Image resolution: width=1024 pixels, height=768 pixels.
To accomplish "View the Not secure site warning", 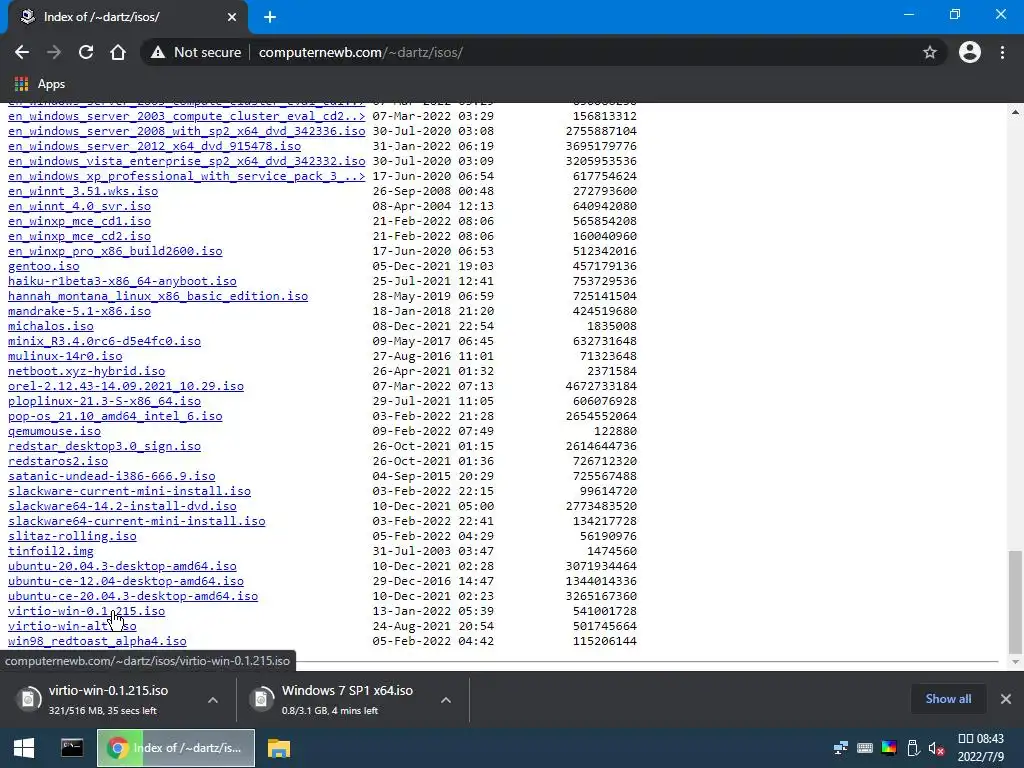I will tap(196, 52).
